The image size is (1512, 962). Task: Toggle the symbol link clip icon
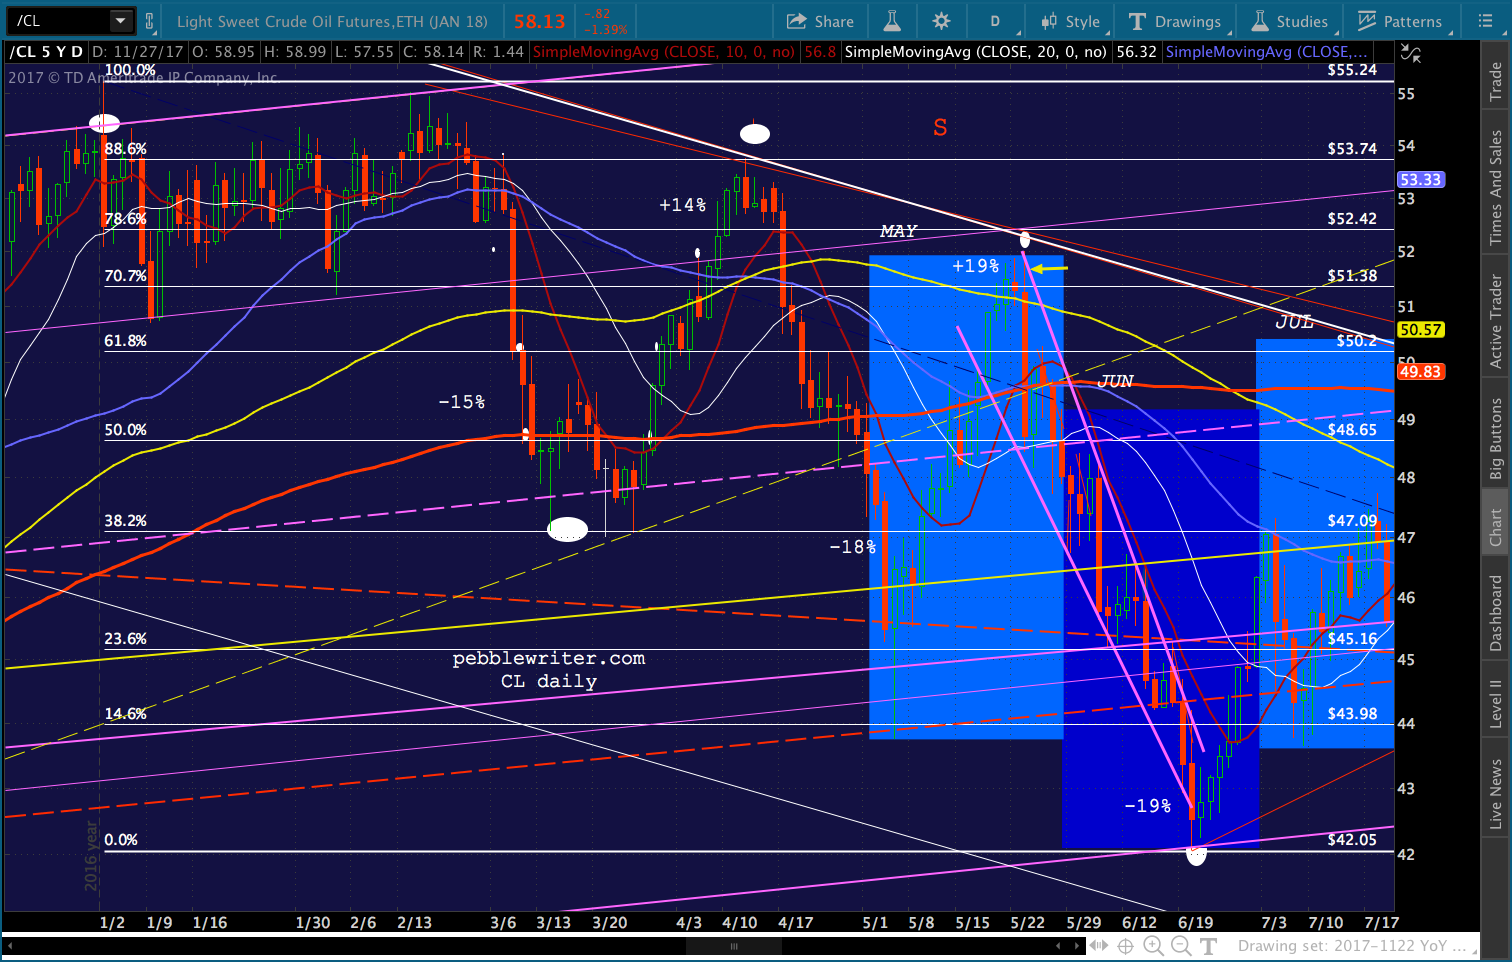(150, 21)
